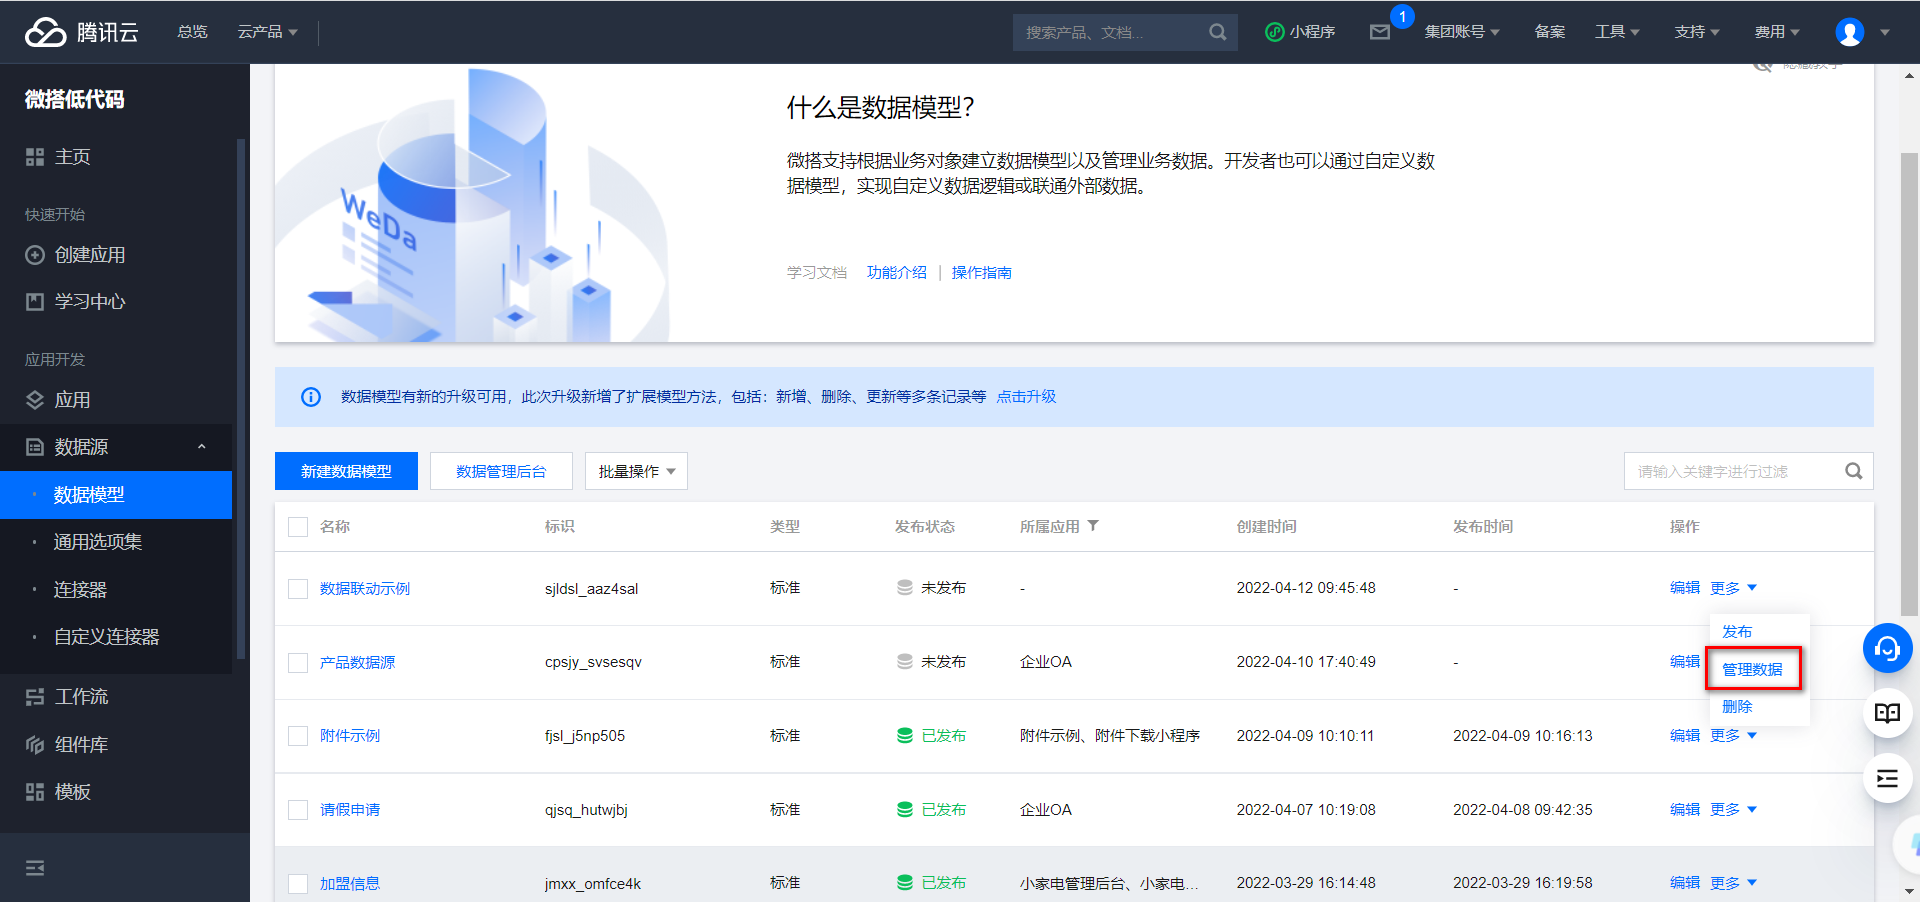The width and height of the screenshot is (1920, 902).
Task: Check the 附件示例 row checkbox
Action: (x=298, y=736)
